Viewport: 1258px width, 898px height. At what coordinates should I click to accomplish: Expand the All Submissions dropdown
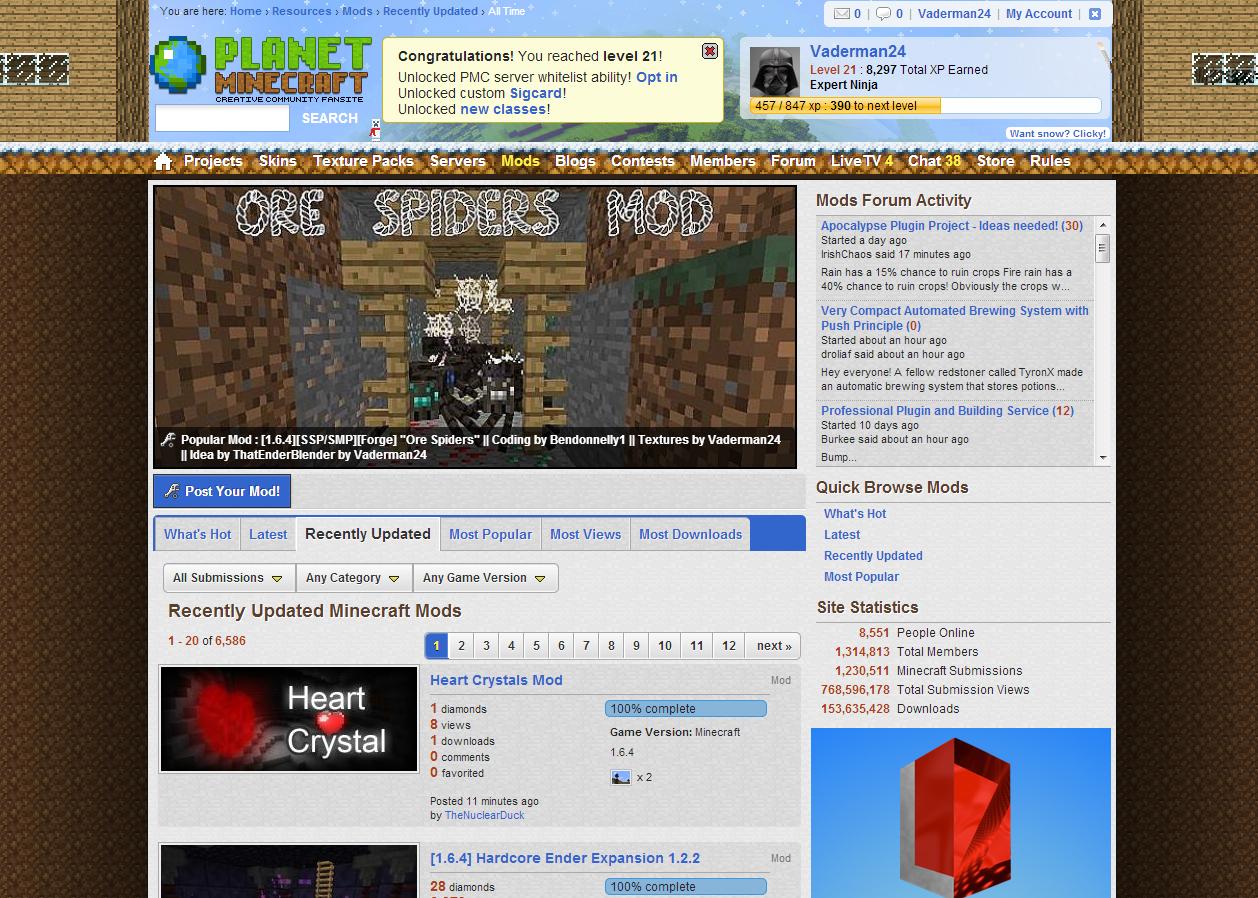[229, 578]
